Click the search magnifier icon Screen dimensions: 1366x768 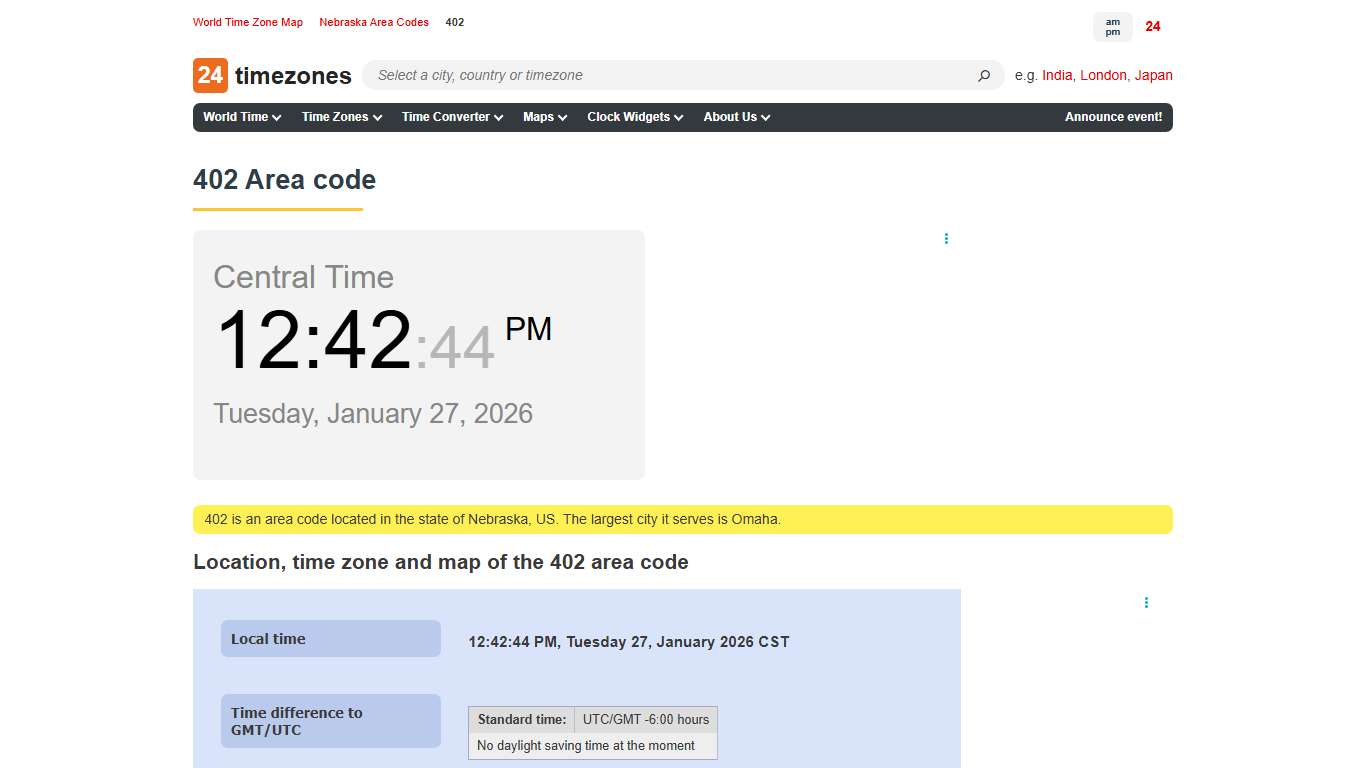(984, 75)
